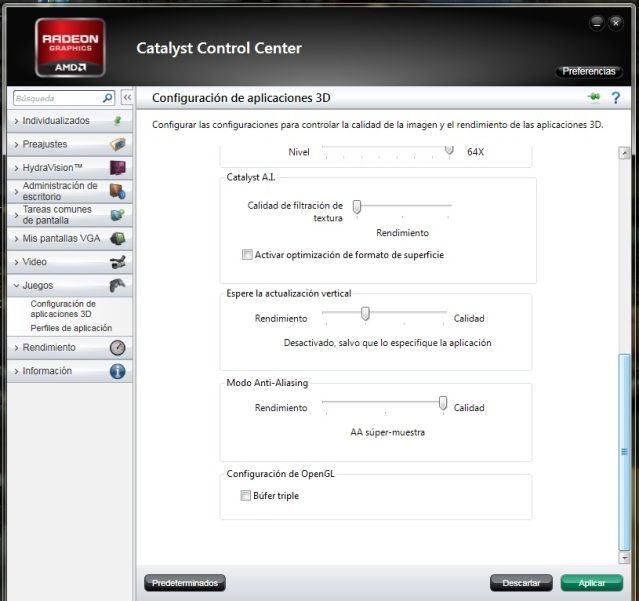Expand Mis pantallas VGA section
639x601 pixels.
click(x=59, y=238)
